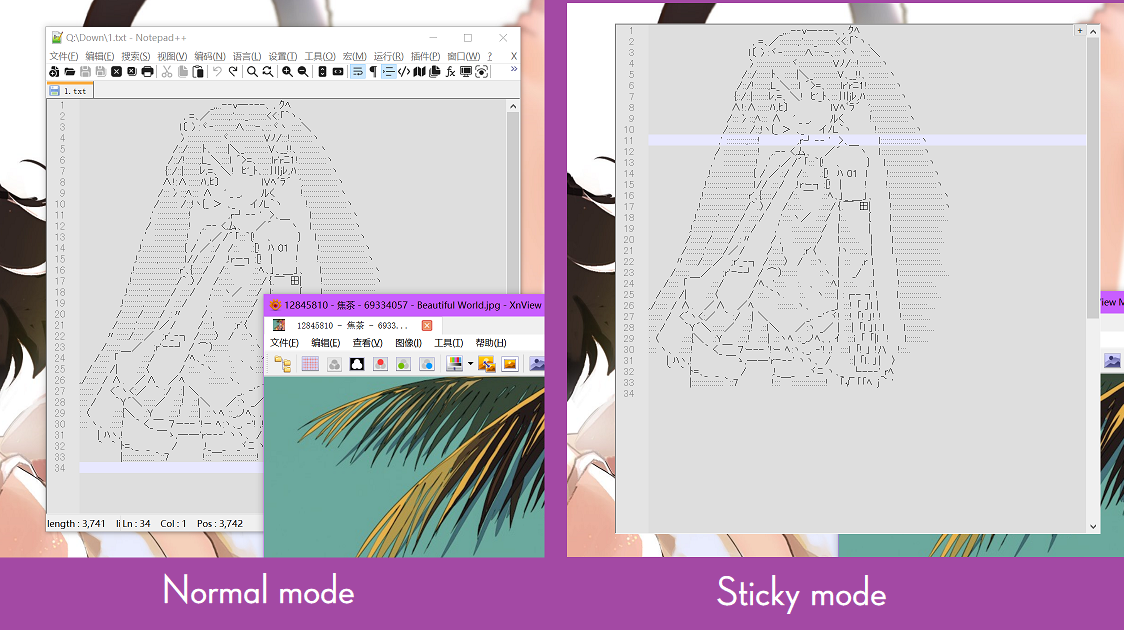Open Function List fx icon
The width and height of the screenshot is (1124, 630).
pos(450,72)
